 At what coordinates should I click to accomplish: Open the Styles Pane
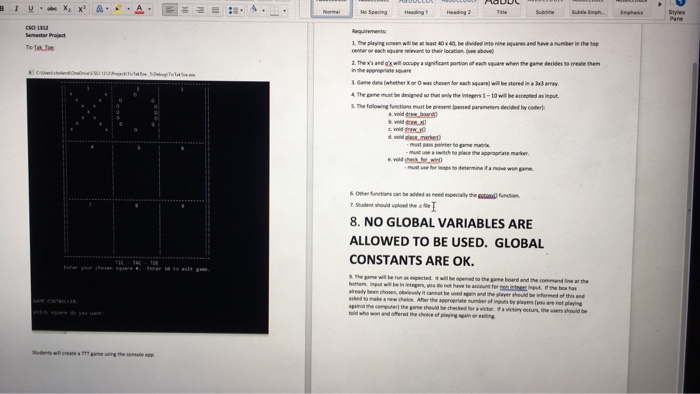[x=677, y=11]
